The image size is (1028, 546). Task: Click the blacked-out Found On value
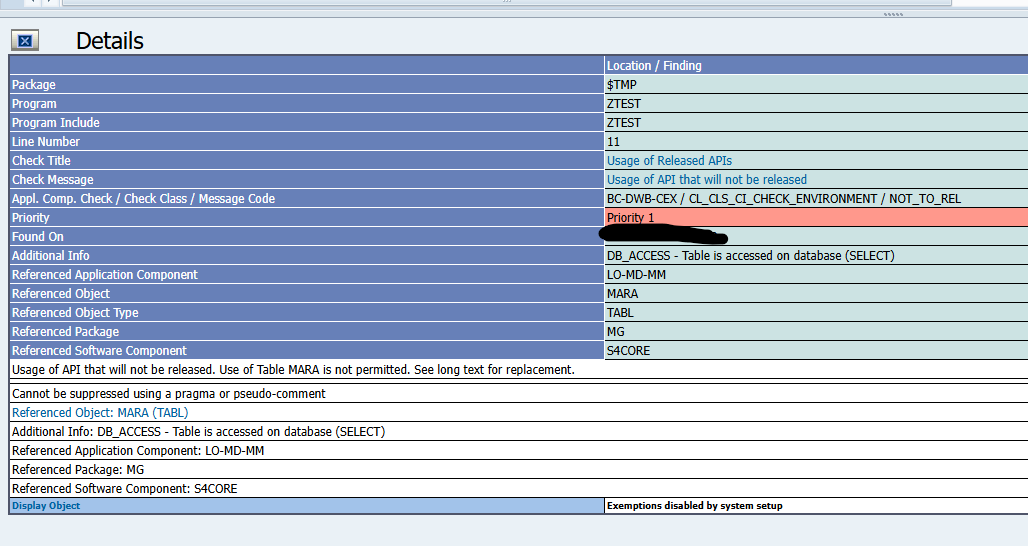(x=662, y=236)
